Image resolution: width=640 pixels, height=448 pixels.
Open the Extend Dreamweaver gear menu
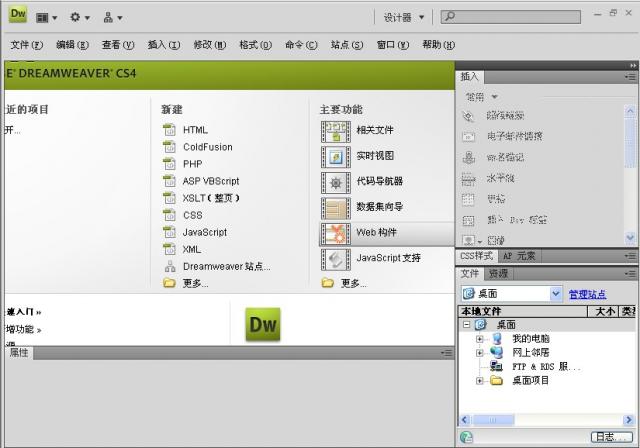click(80, 18)
